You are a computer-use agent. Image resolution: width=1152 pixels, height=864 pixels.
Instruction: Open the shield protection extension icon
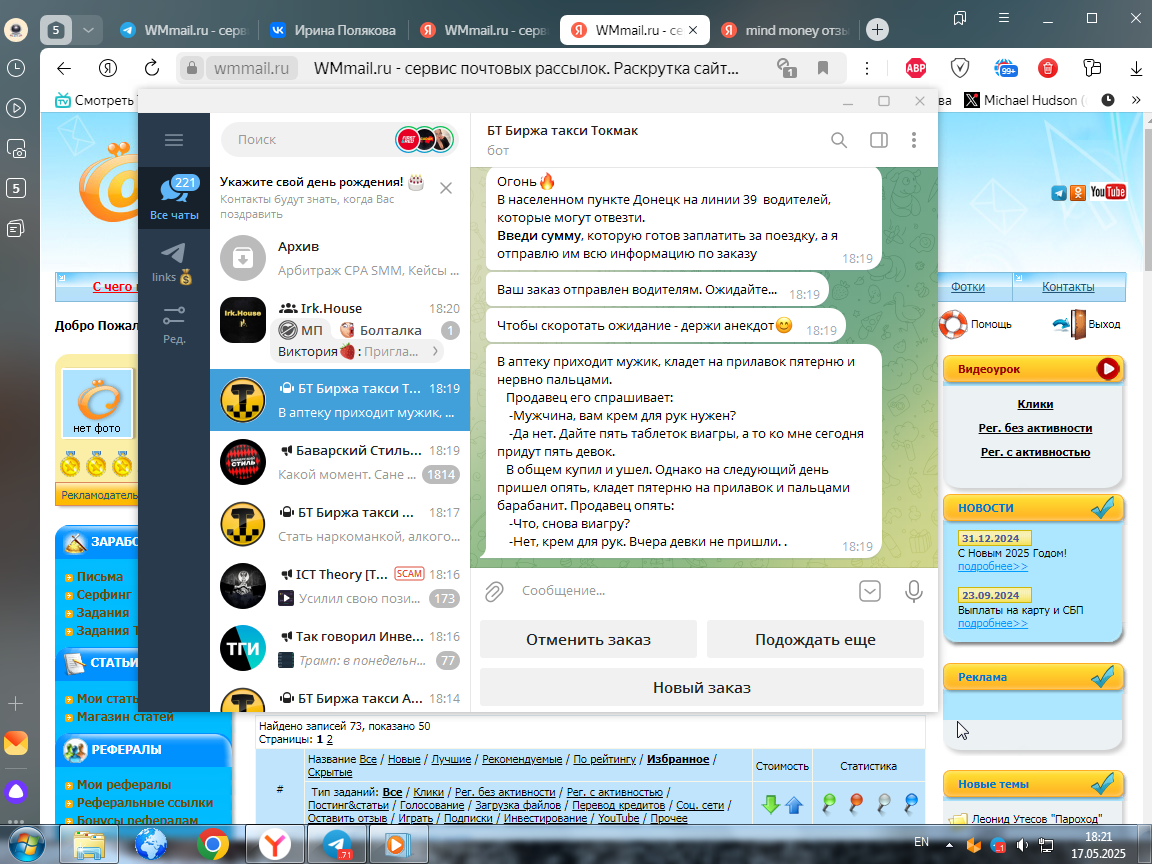coord(960,68)
